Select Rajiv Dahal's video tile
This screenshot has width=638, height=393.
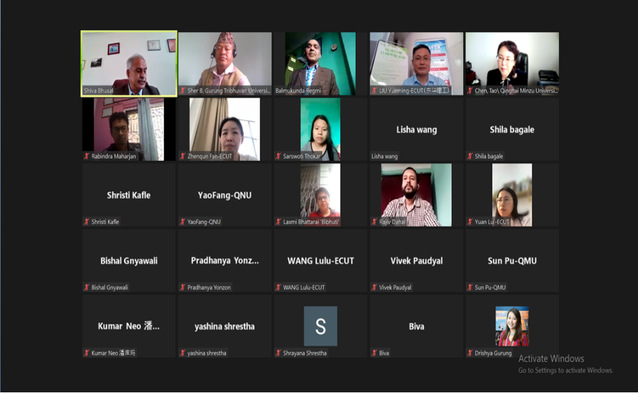point(416,195)
